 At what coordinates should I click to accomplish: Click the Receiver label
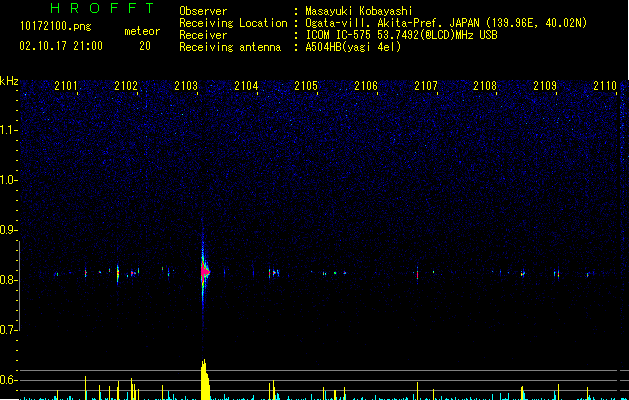203,35
